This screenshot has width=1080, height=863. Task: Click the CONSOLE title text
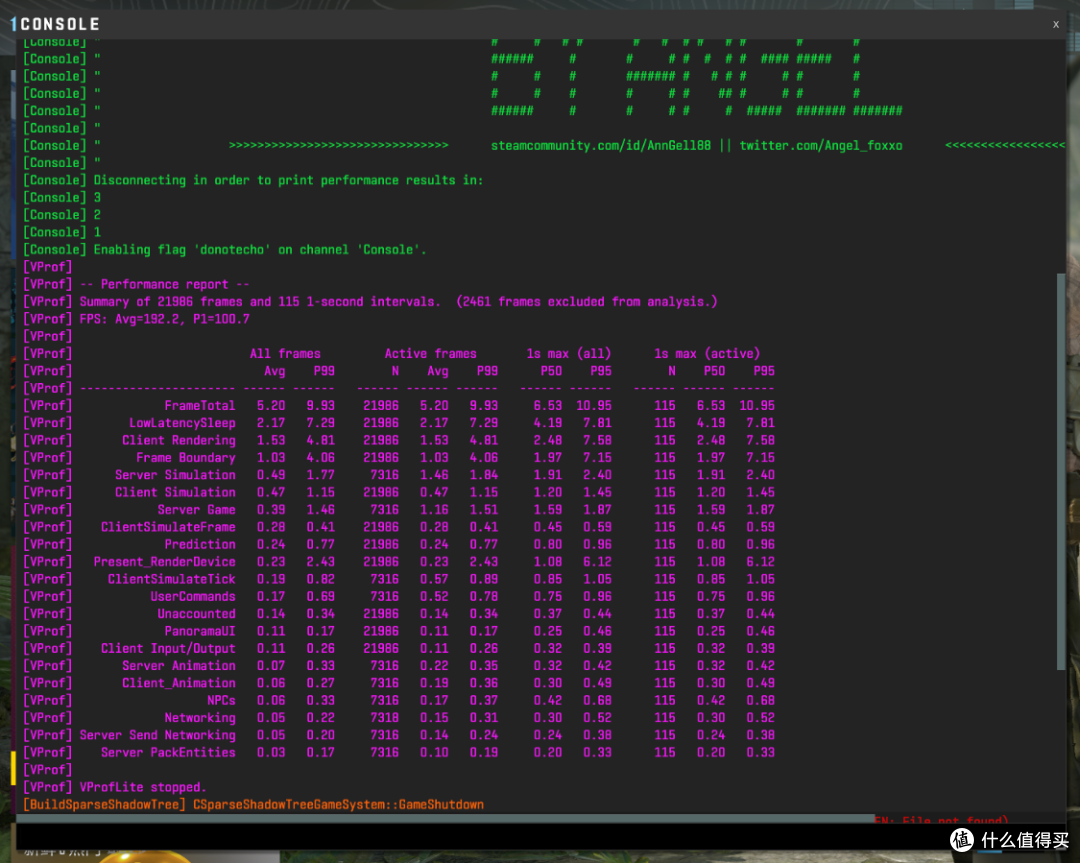60,24
